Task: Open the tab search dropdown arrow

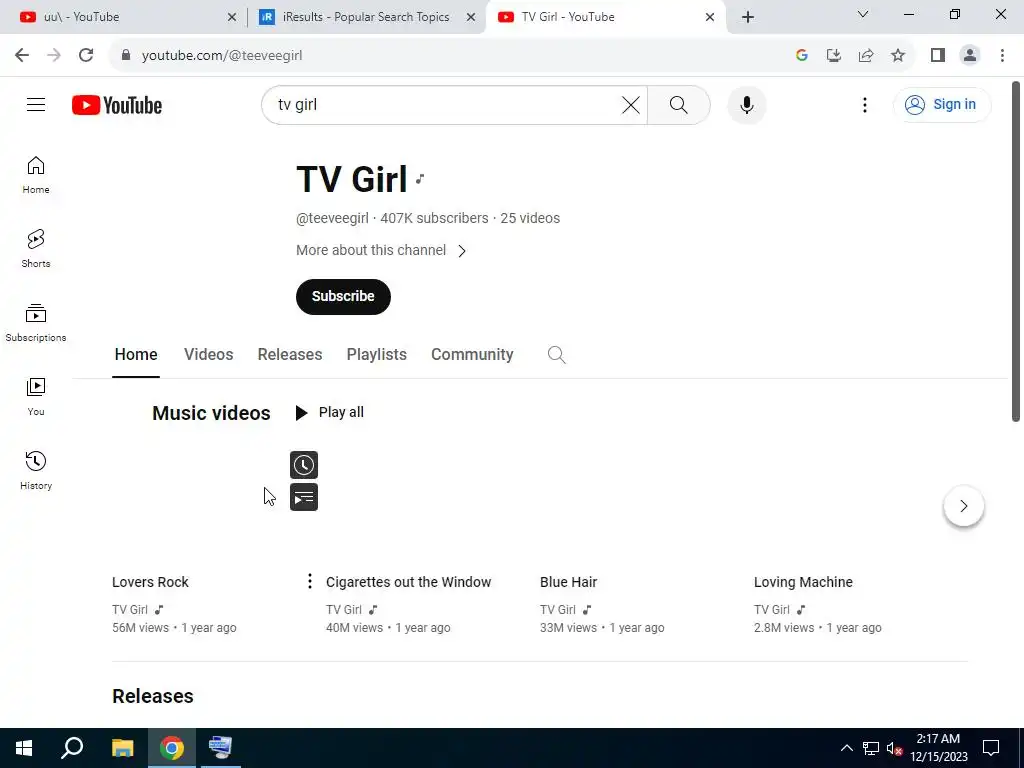Action: click(x=863, y=14)
